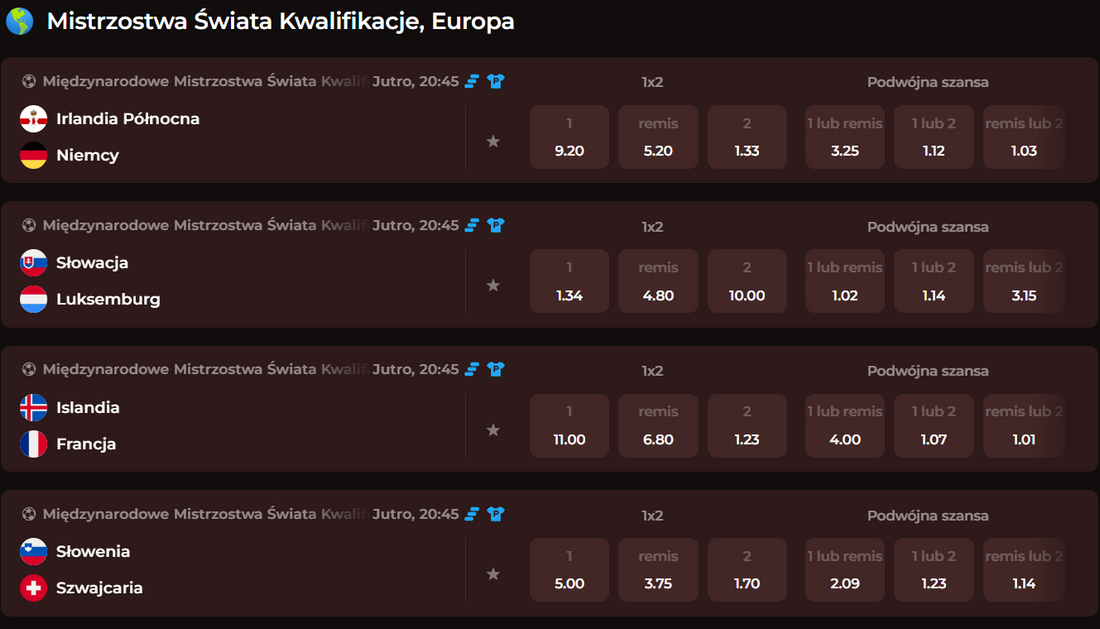Favorite the Irlandia Północna vs Niemcy match
Viewport: 1100px width, 629px height.
click(493, 142)
